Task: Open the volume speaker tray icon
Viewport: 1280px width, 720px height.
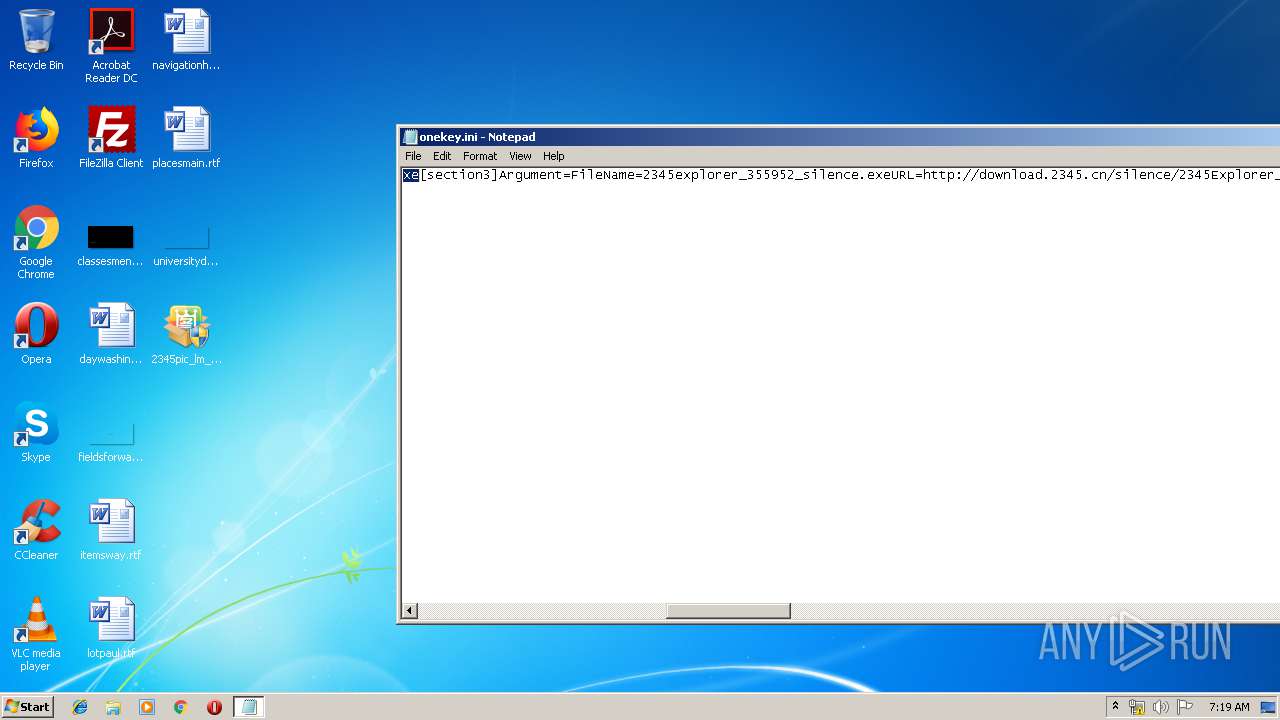Action: [1160, 707]
